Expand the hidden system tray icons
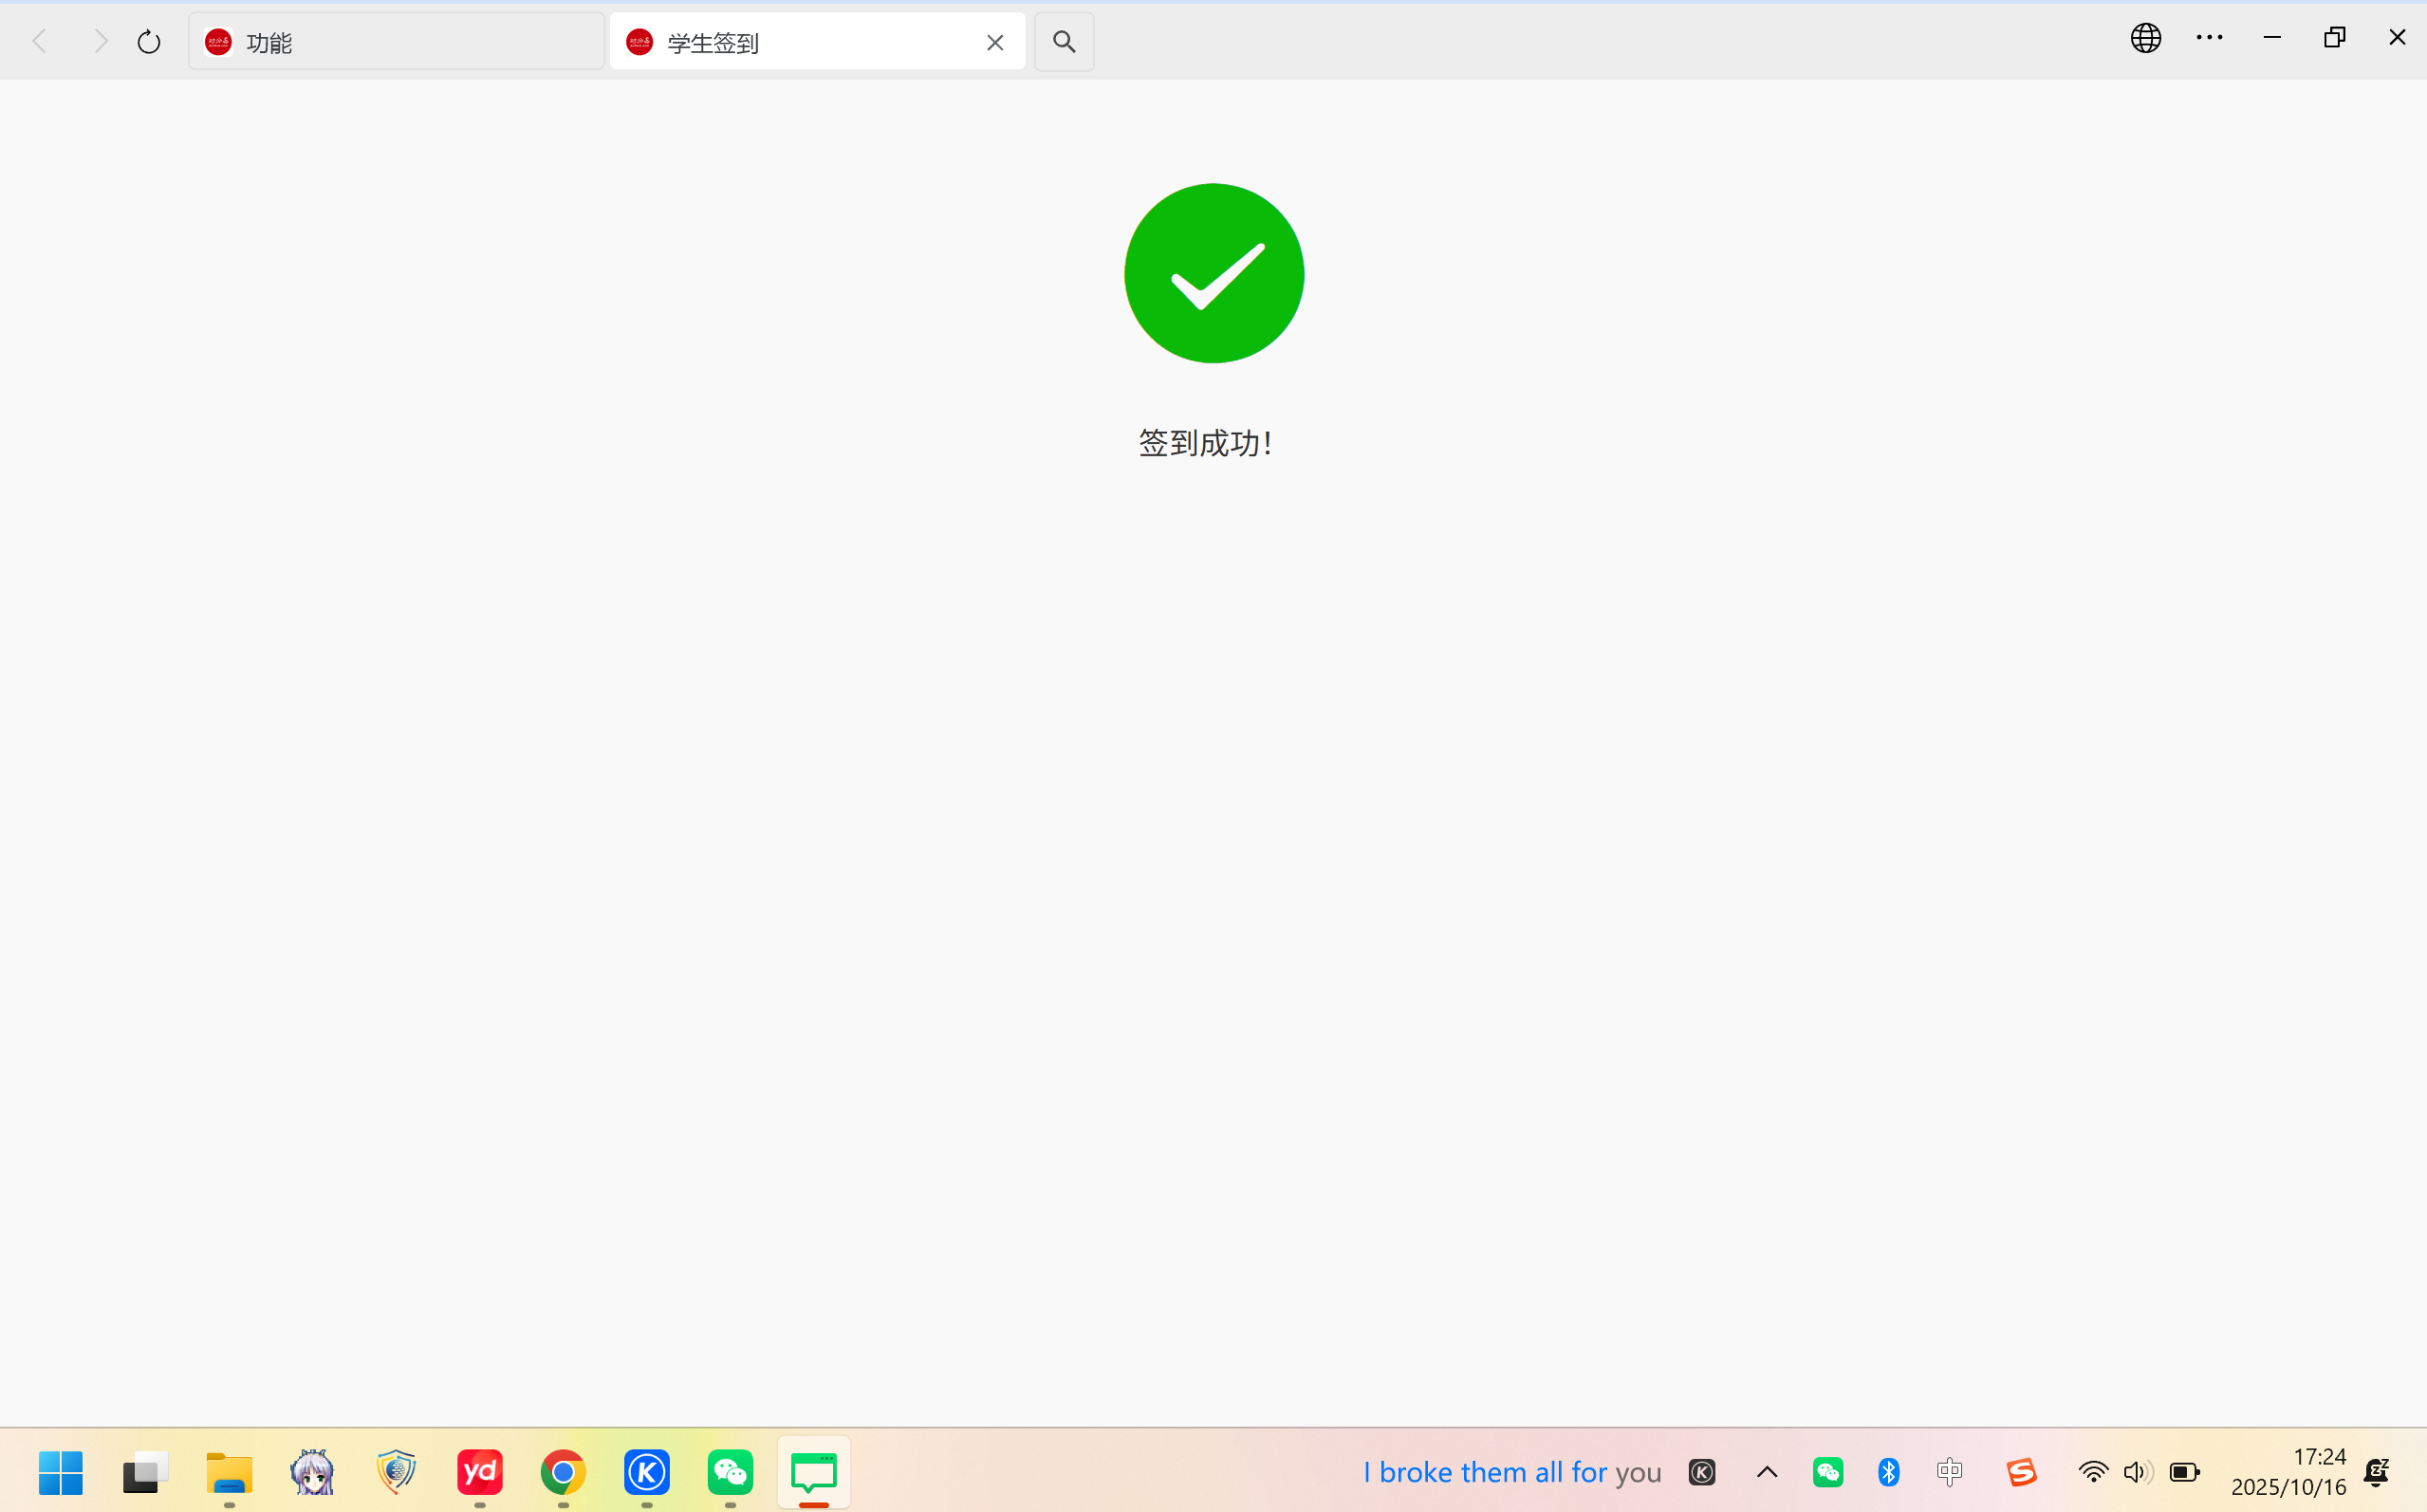This screenshot has width=2427, height=1512. (x=1767, y=1472)
